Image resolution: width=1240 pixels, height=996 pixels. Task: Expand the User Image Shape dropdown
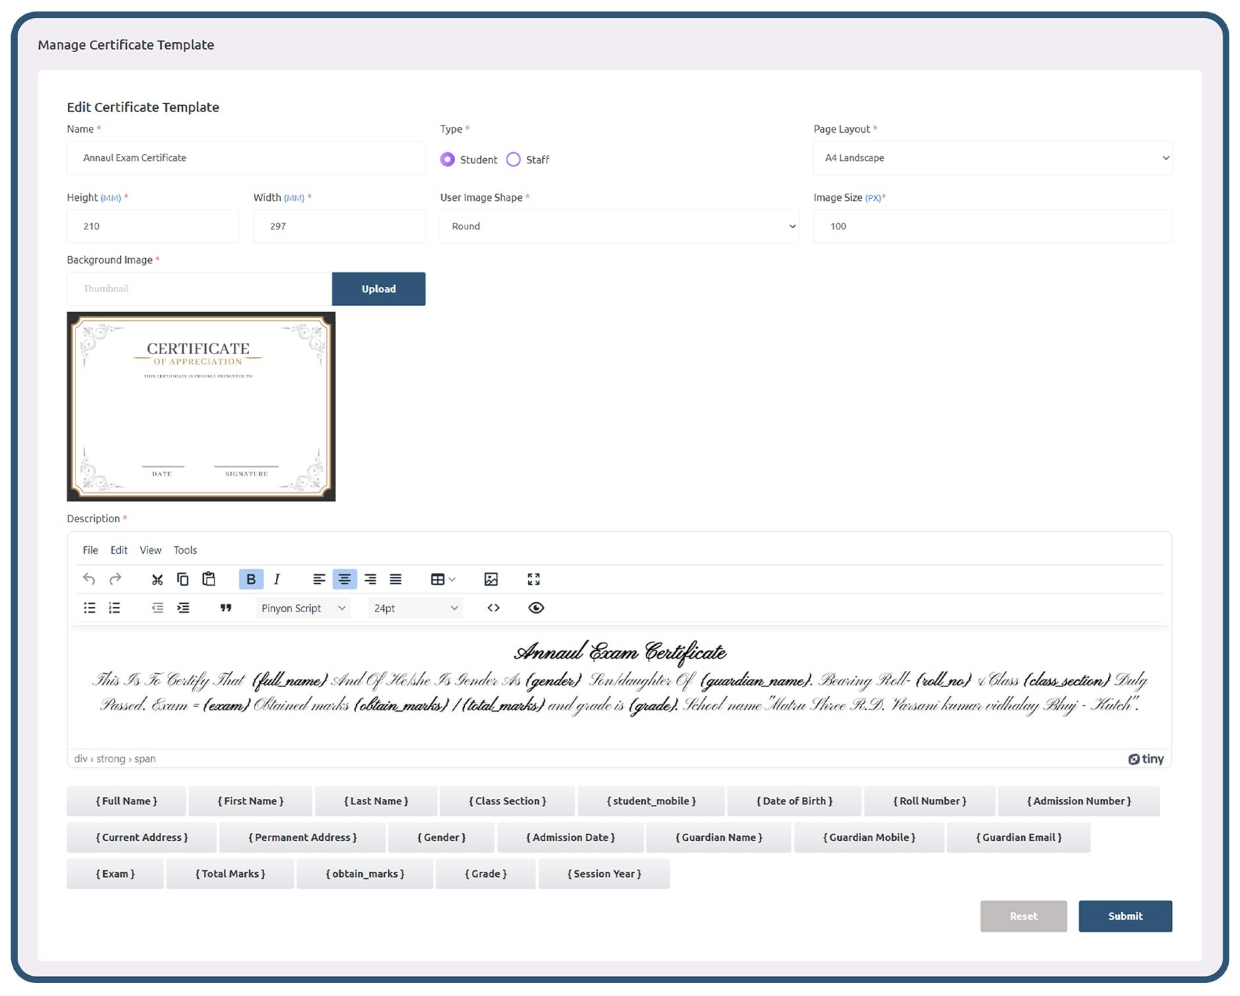(x=619, y=226)
